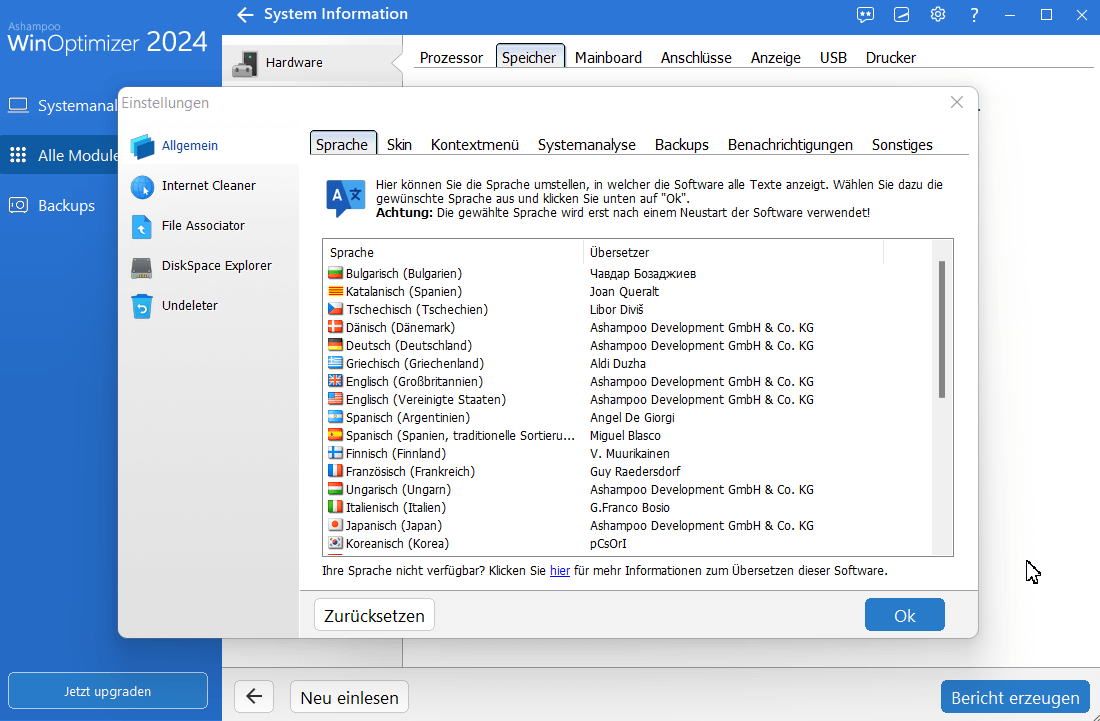The height and width of the screenshot is (721, 1100).
Task: Confirm with the Ok button
Action: (905, 615)
